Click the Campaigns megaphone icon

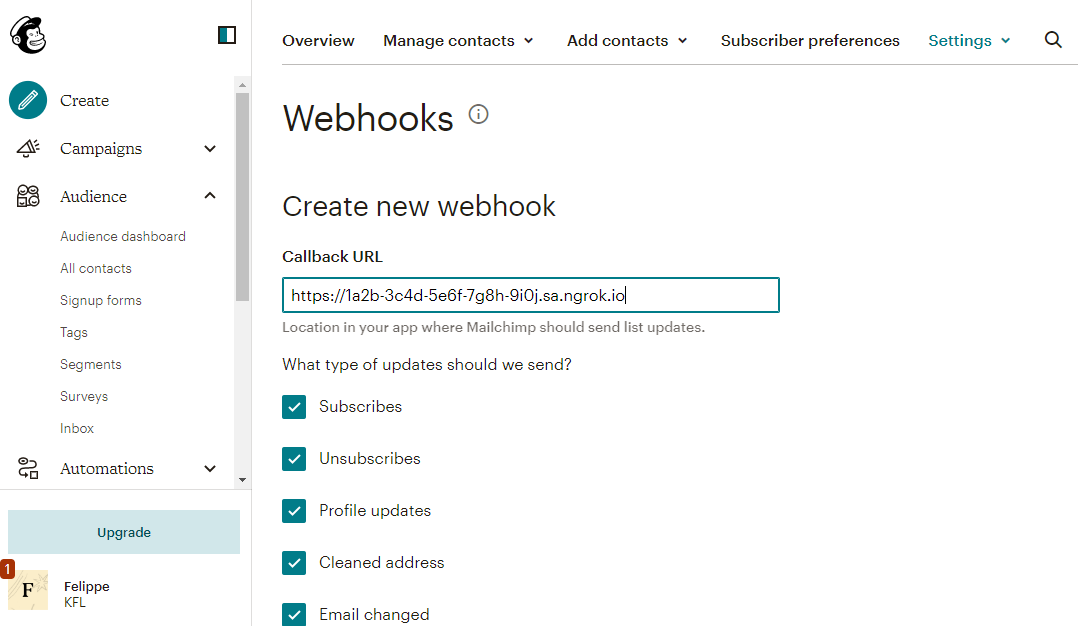coord(28,148)
